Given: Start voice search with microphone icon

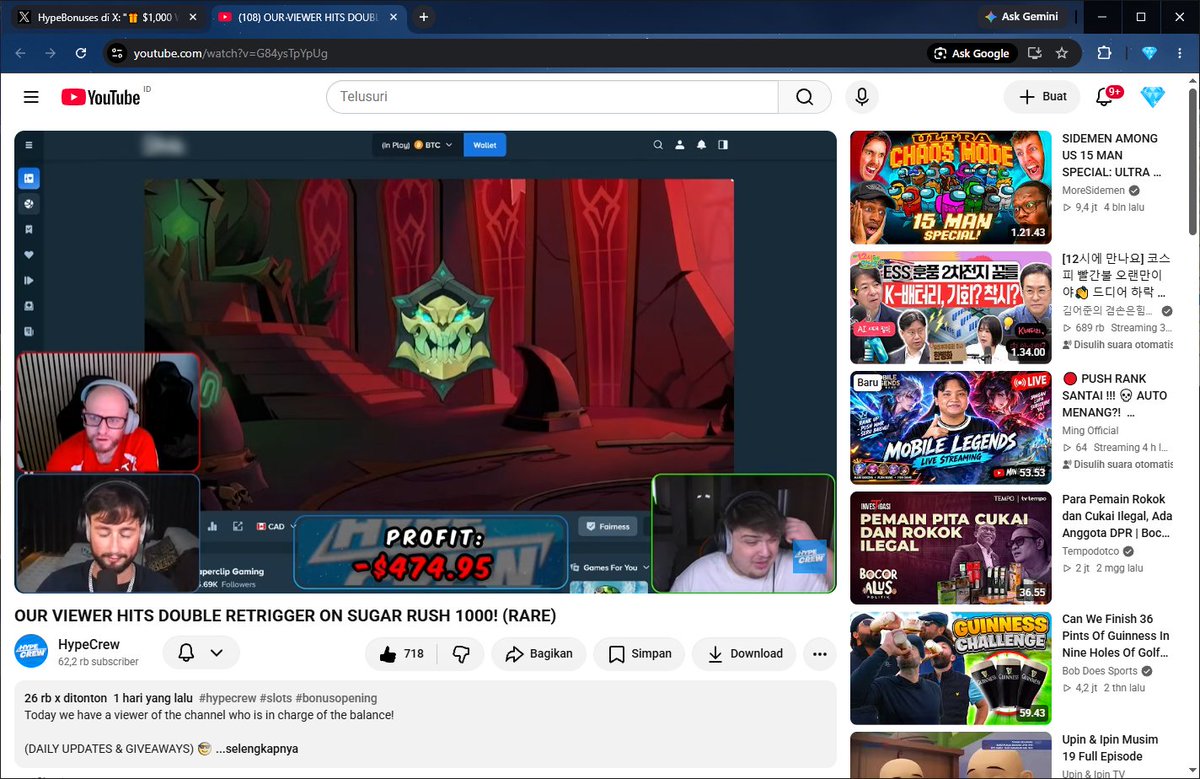Looking at the screenshot, I should coord(861,97).
